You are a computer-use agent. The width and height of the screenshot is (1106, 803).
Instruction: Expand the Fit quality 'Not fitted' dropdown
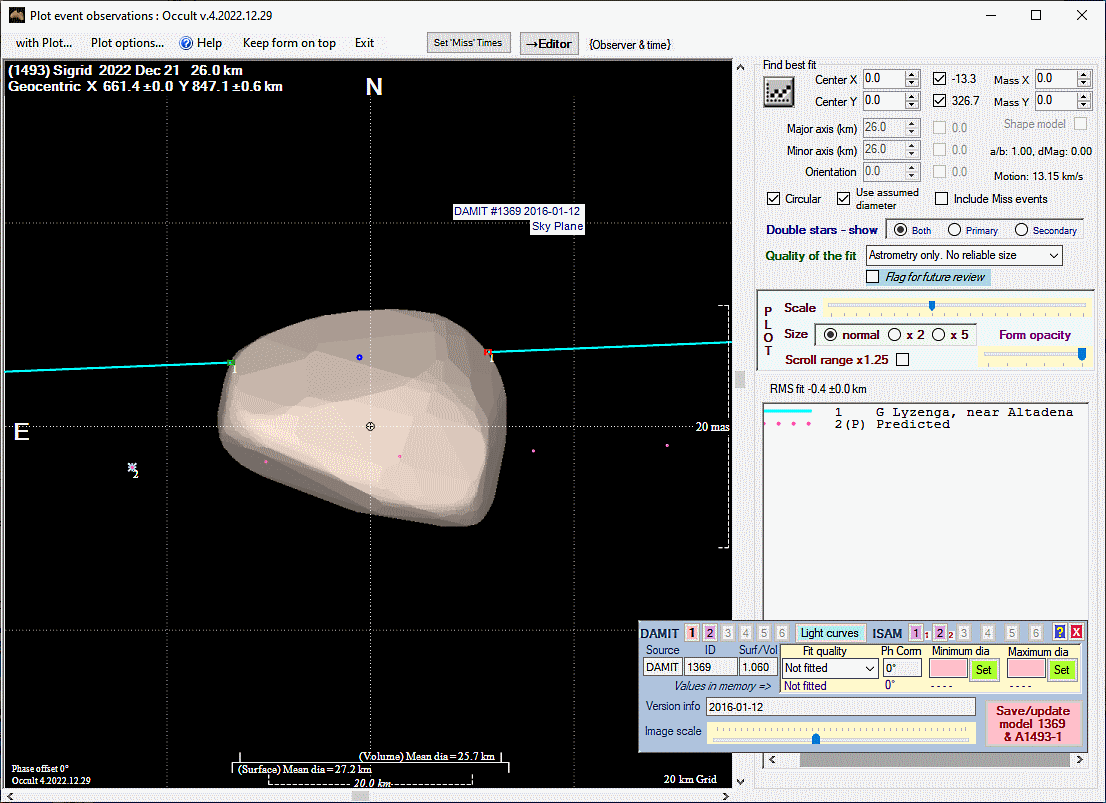click(869, 668)
